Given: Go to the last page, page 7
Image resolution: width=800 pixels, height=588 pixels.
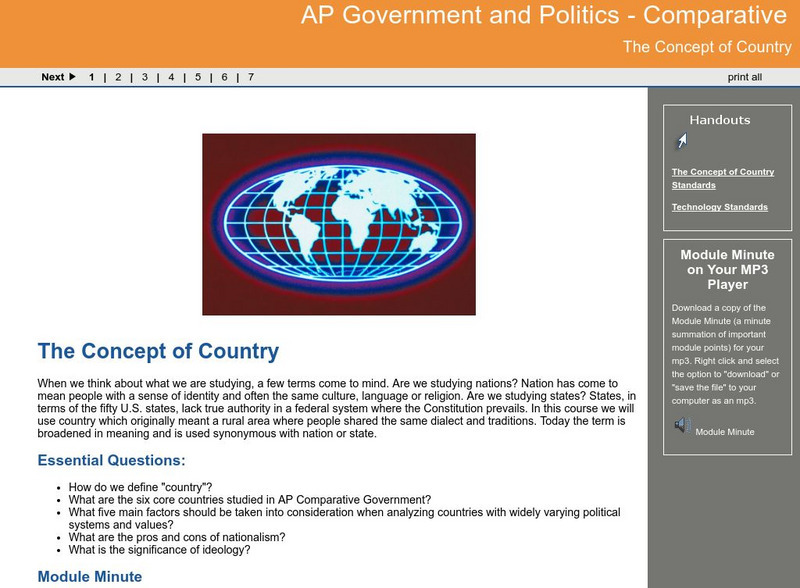Looking at the screenshot, I should coord(248,75).
